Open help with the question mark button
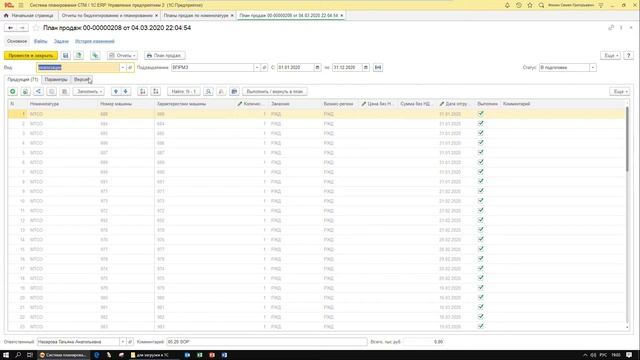Screen dimensions: 640x360 point(629,56)
